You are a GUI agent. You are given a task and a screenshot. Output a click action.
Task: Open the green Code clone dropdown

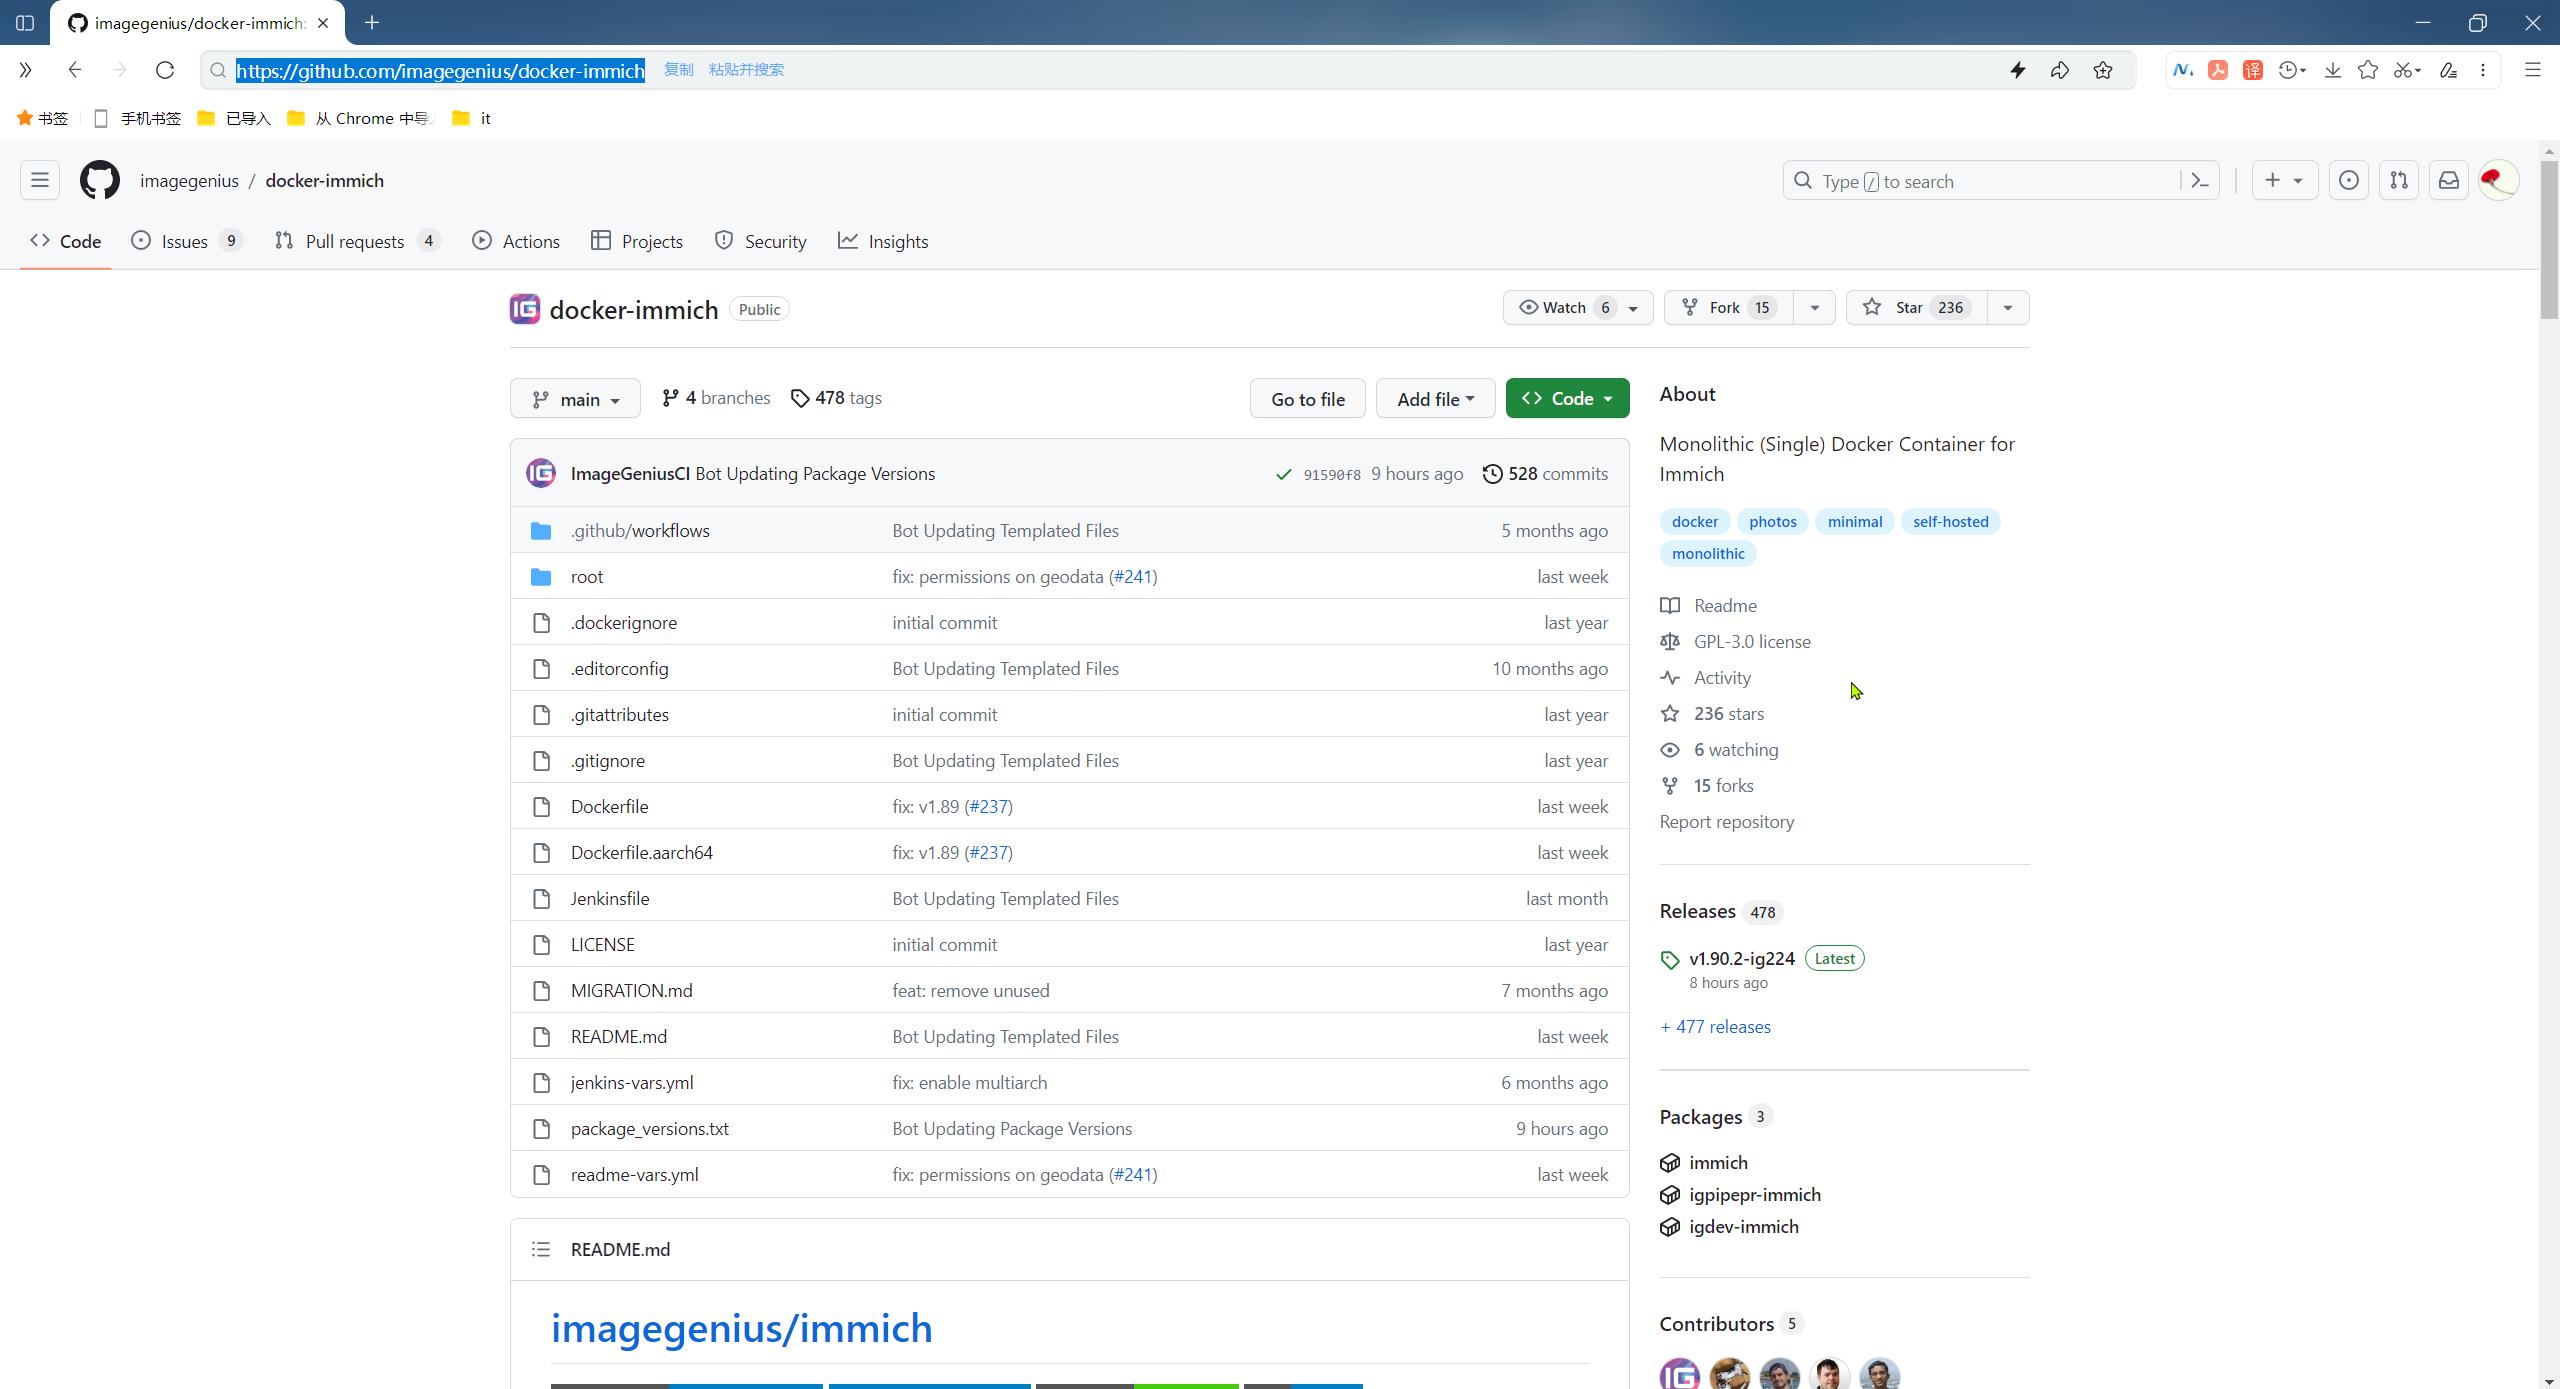pyautogui.click(x=1567, y=398)
